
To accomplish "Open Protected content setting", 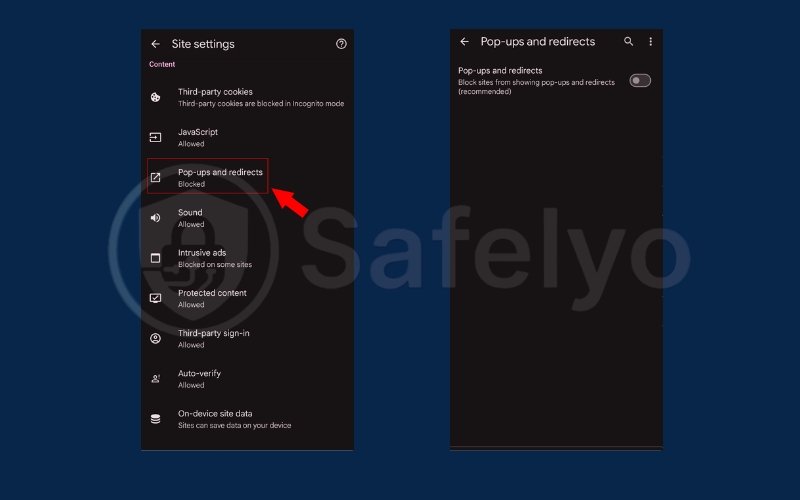I will (247, 298).
